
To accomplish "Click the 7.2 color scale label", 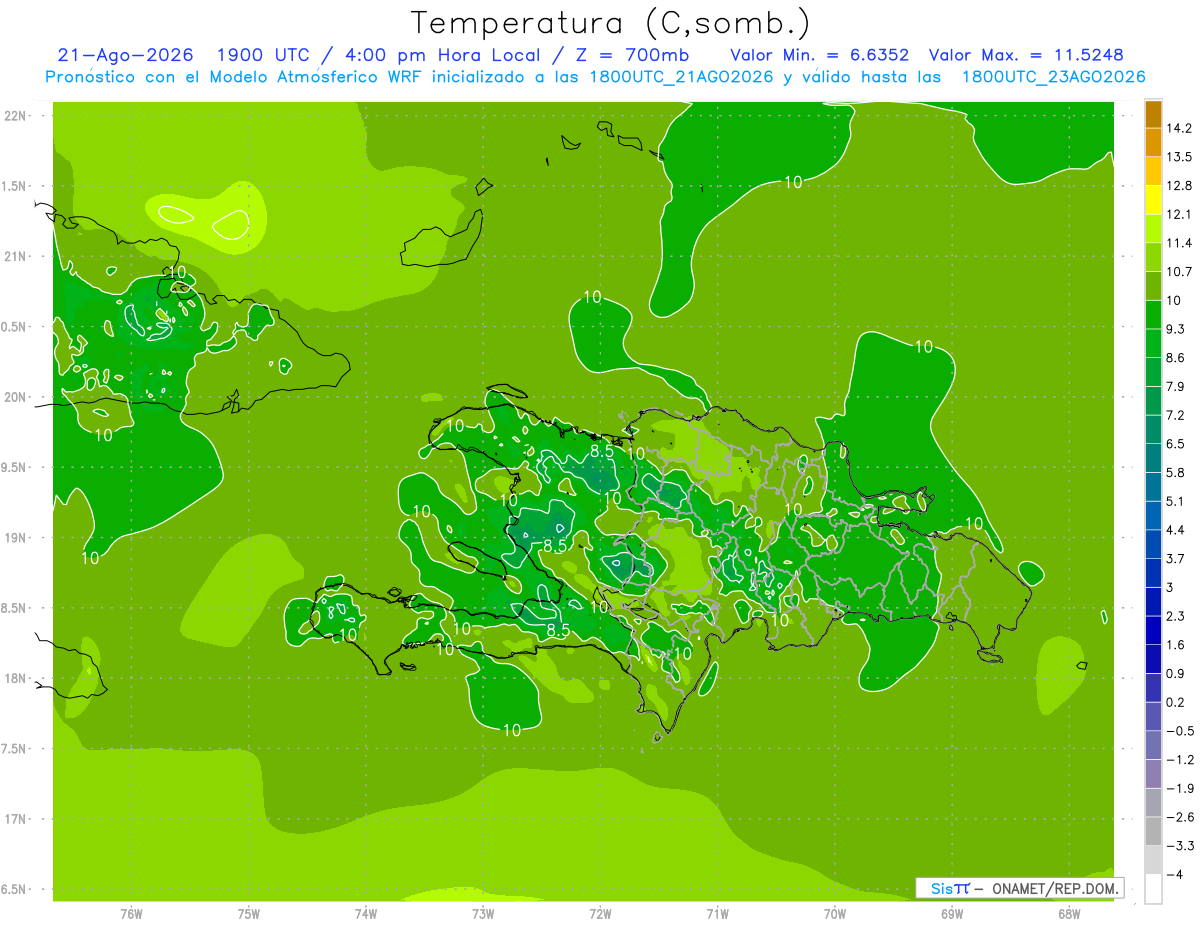I will click(1176, 415).
